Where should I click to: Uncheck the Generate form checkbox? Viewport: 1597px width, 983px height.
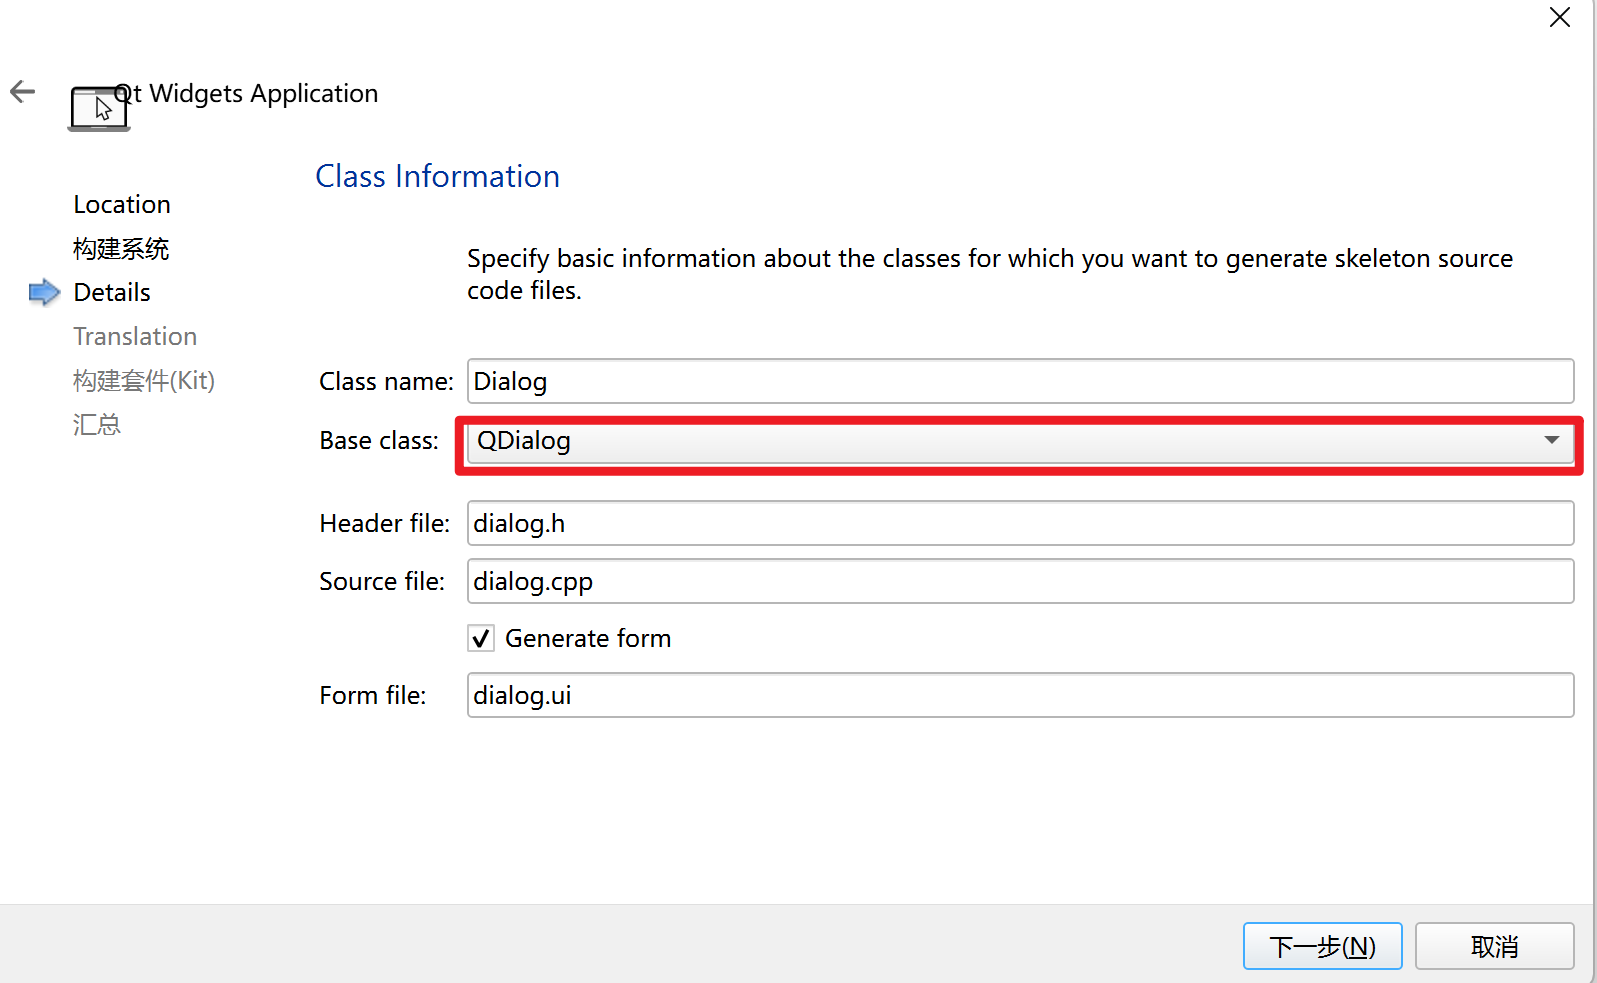(481, 638)
